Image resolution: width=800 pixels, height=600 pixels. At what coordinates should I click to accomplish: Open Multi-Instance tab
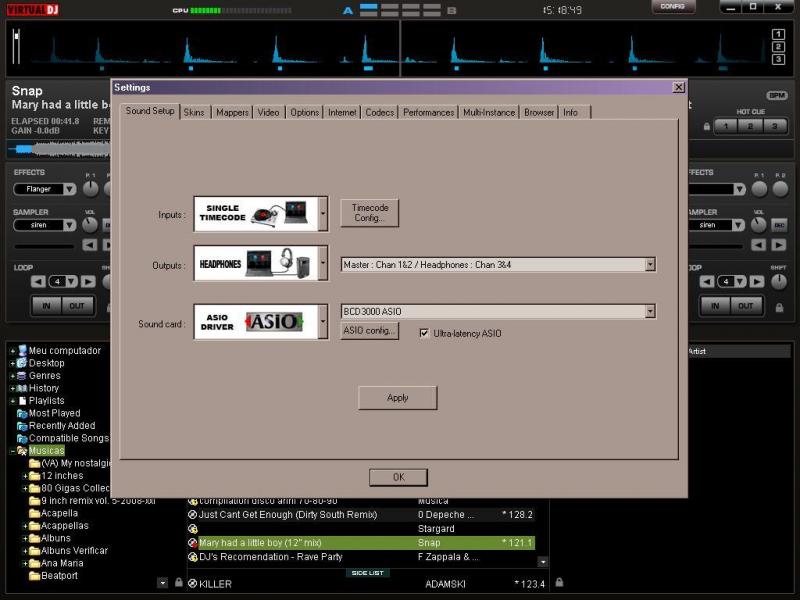click(x=489, y=112)
